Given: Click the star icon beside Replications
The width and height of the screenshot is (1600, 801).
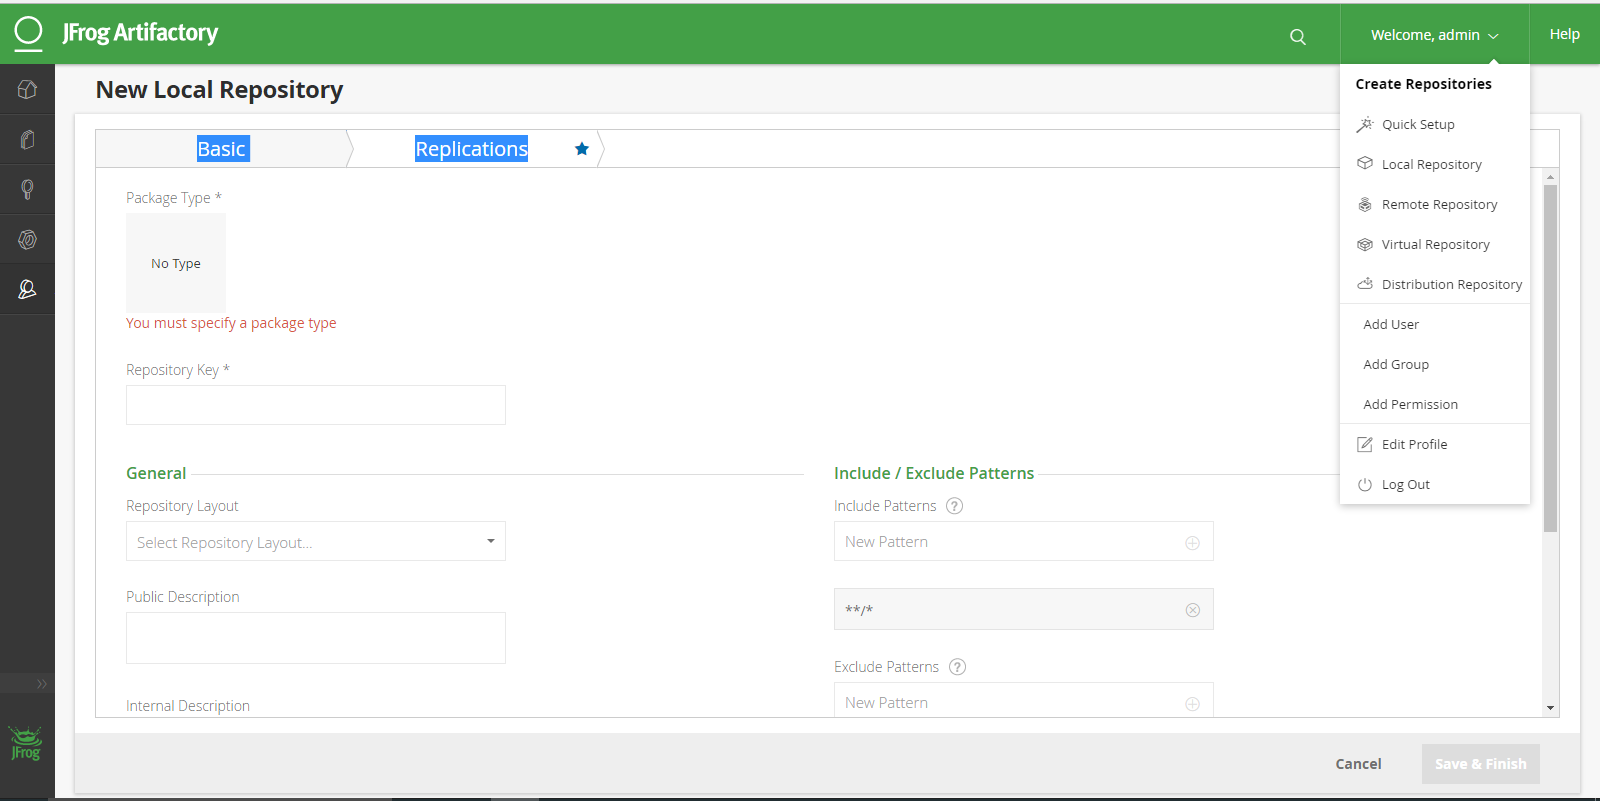Looking at the screenshot, I should [582, 149].
